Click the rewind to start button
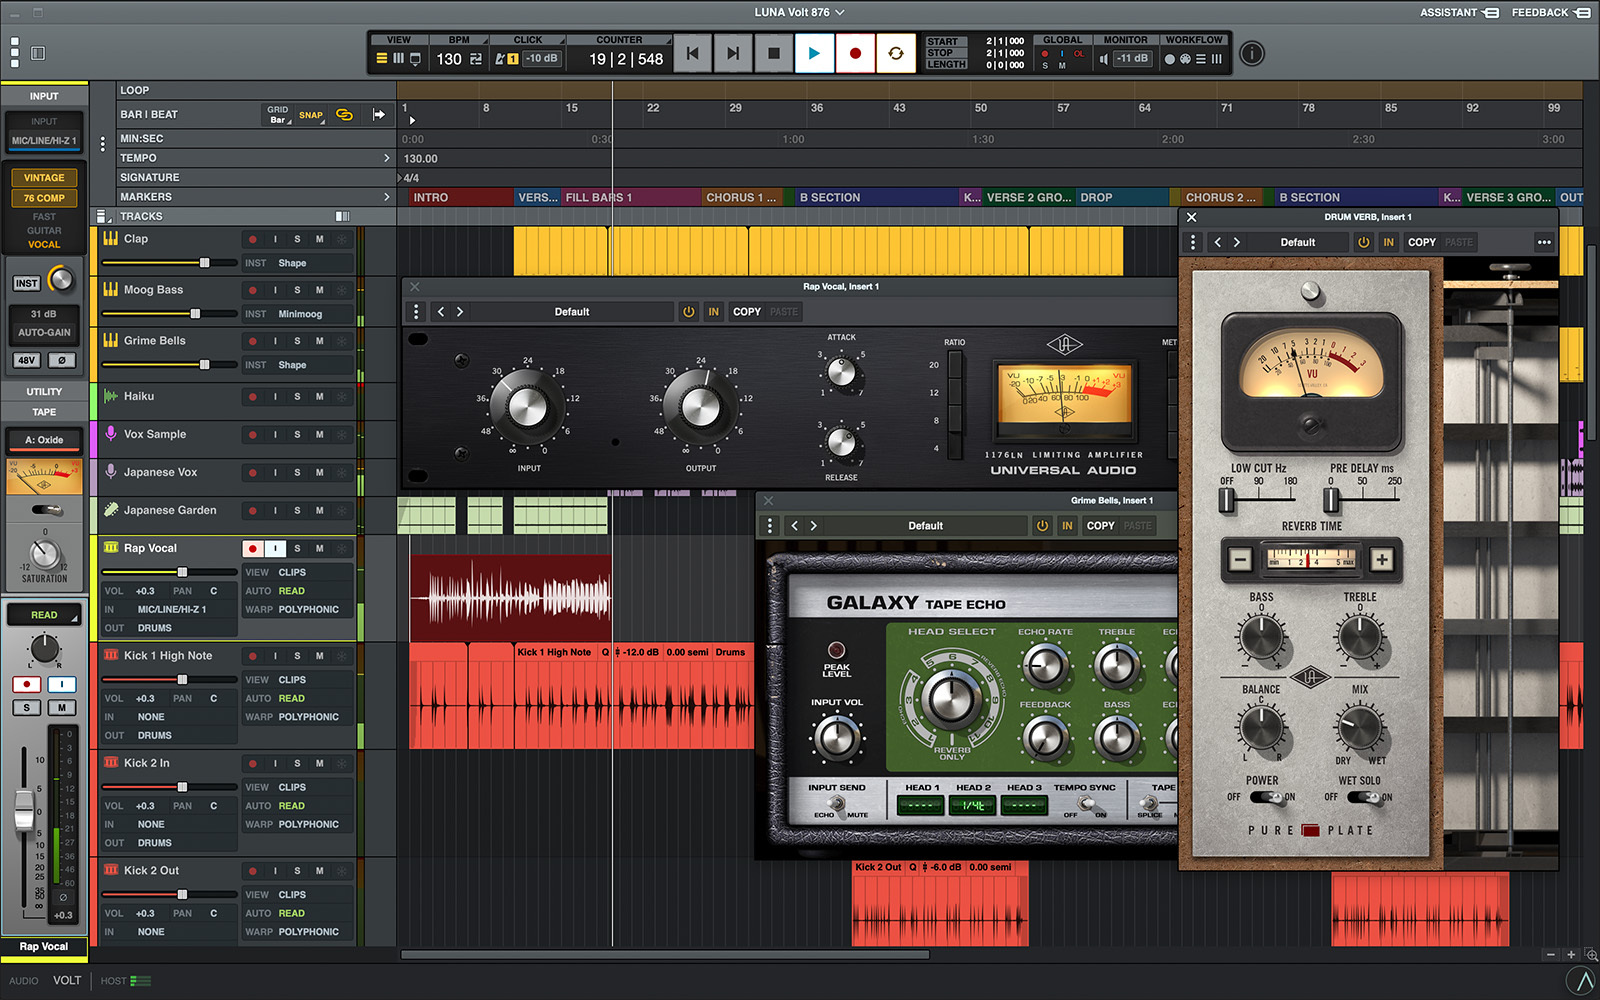The width and height of the screenshot is (1600, 1000). [692, 54]
